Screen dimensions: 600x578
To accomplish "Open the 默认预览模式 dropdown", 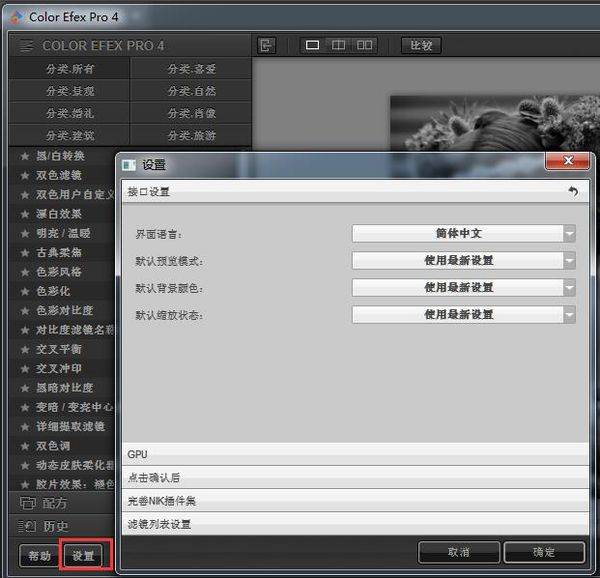I will 463,260.
